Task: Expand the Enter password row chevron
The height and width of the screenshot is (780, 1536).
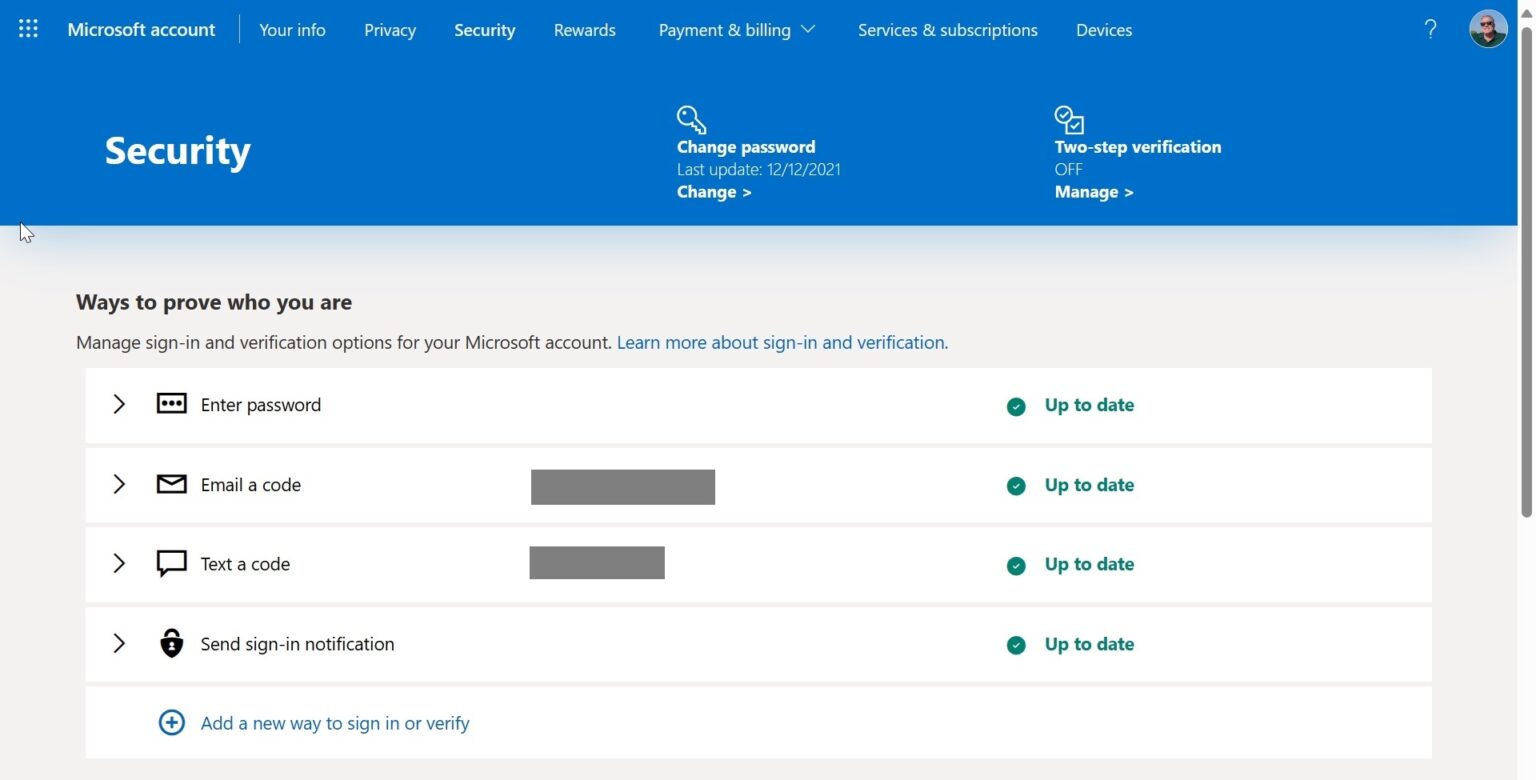Action: click(119, 404)
